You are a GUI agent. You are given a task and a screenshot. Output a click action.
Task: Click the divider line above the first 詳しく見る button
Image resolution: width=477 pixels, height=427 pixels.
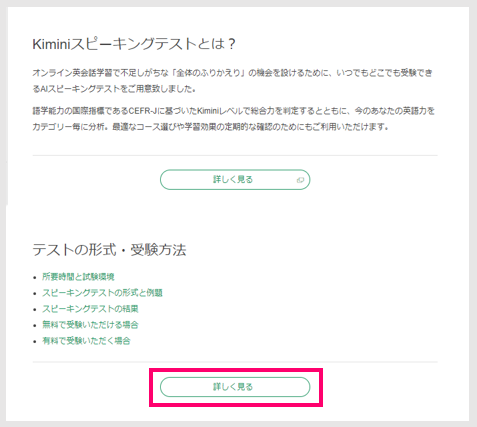[235, 155]
